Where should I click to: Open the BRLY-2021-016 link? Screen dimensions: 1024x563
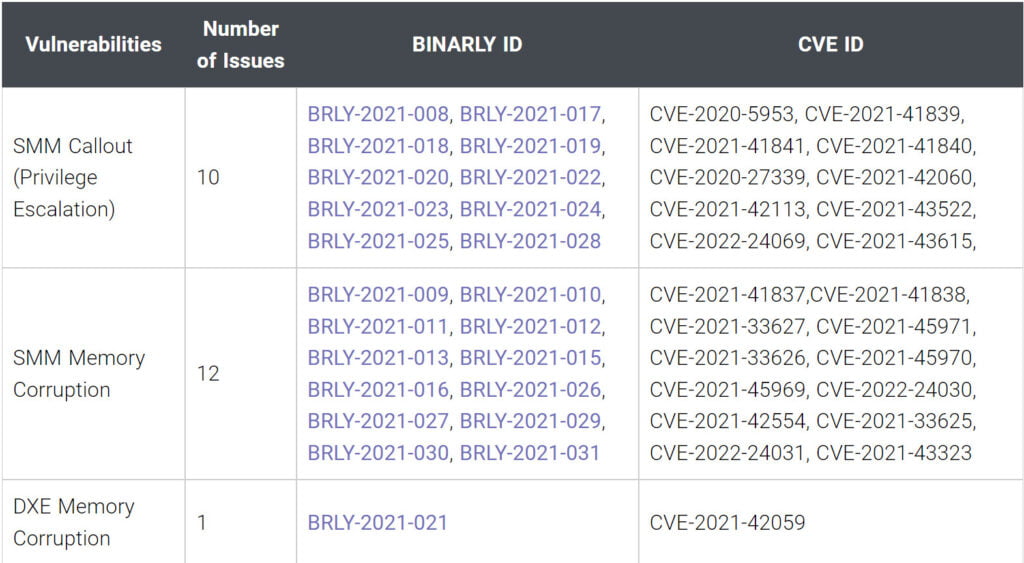click(378, 389)
